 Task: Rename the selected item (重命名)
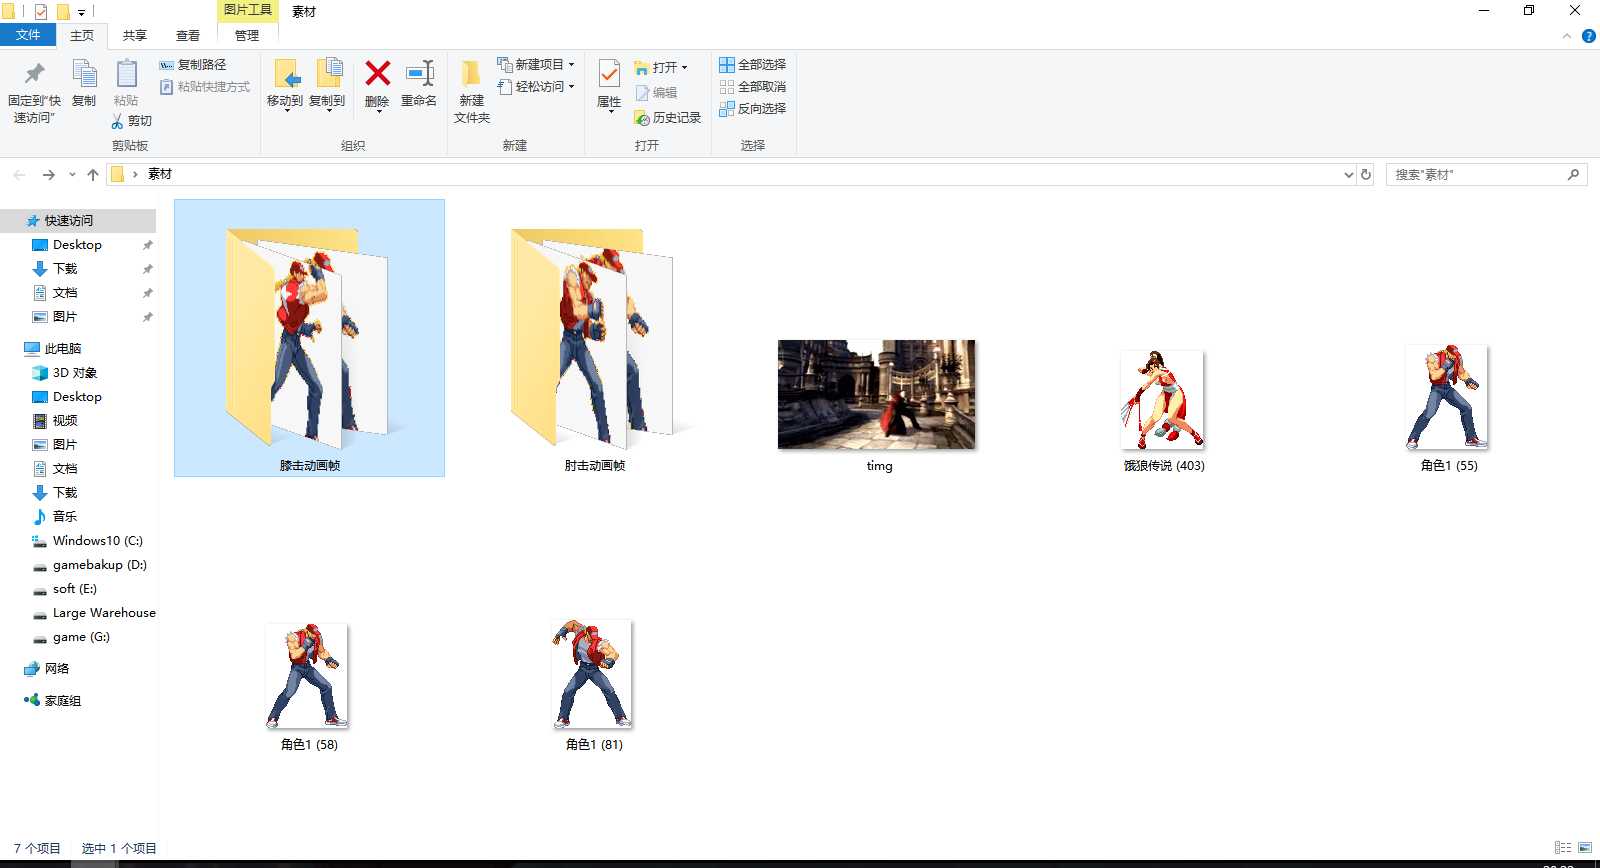click(x=419, y=84)
